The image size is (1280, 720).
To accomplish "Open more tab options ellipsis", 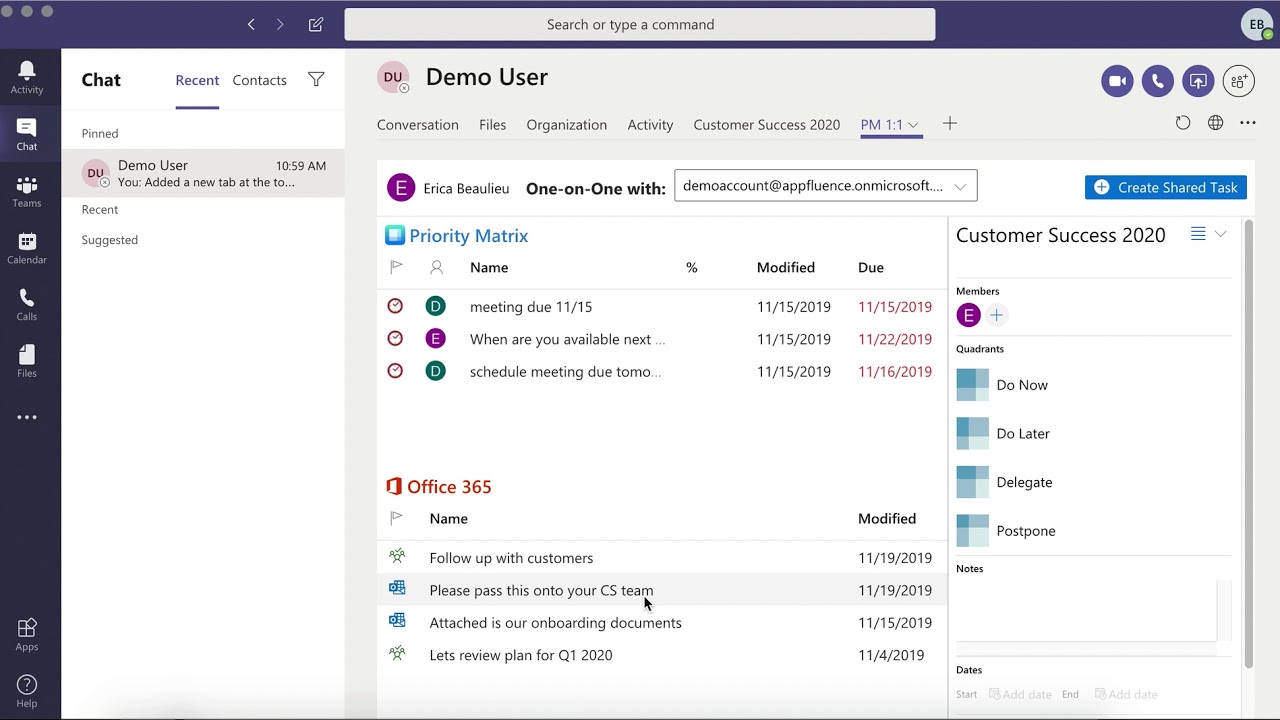I will [x=1248, y=123].
